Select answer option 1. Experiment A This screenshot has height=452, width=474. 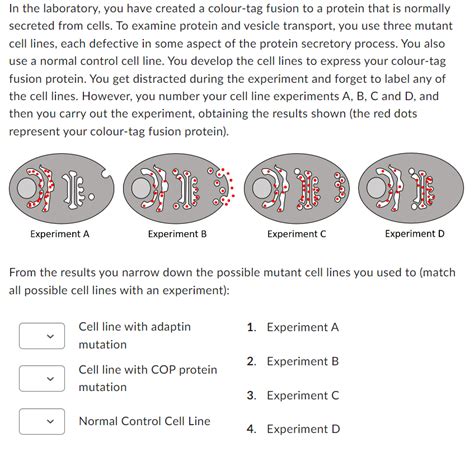(x=293, y=327)
